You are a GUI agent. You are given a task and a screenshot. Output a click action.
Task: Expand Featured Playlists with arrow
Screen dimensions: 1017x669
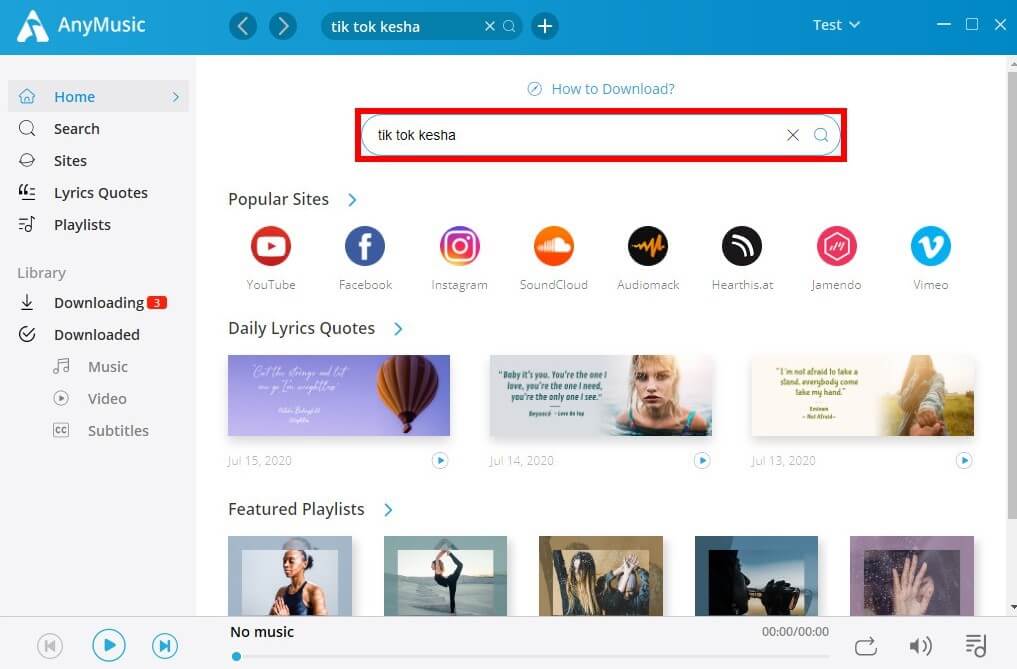(388, 510)
